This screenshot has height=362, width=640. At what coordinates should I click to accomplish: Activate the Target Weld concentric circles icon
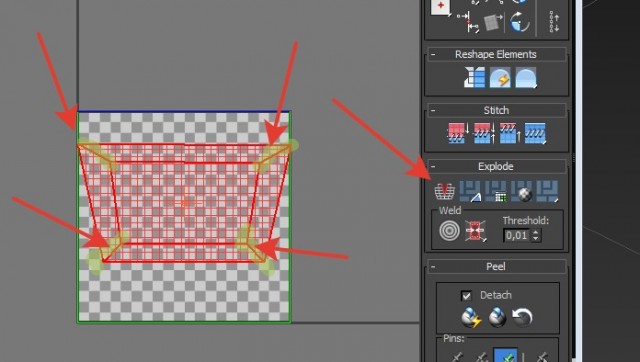click(x=449, y=231)
